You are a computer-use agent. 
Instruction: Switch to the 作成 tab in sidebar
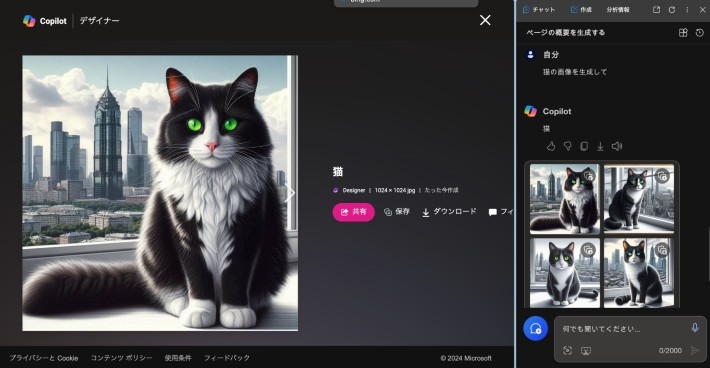[581, 10]
